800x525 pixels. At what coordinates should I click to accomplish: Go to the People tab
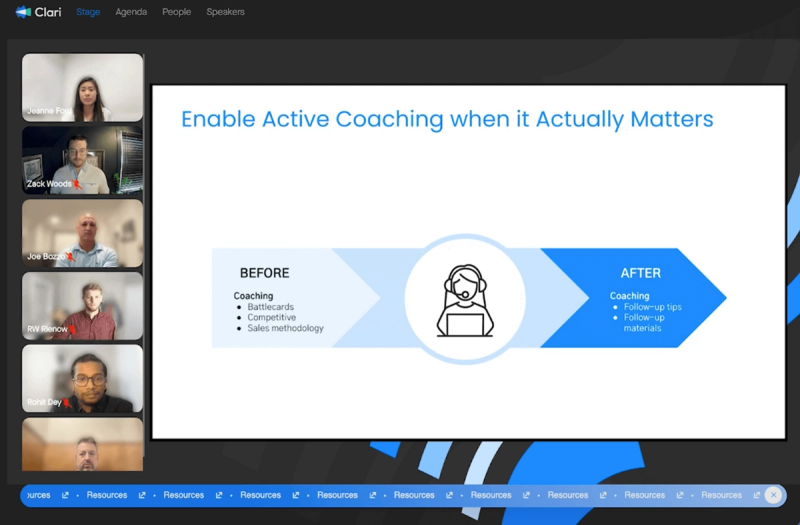point(176,12)
